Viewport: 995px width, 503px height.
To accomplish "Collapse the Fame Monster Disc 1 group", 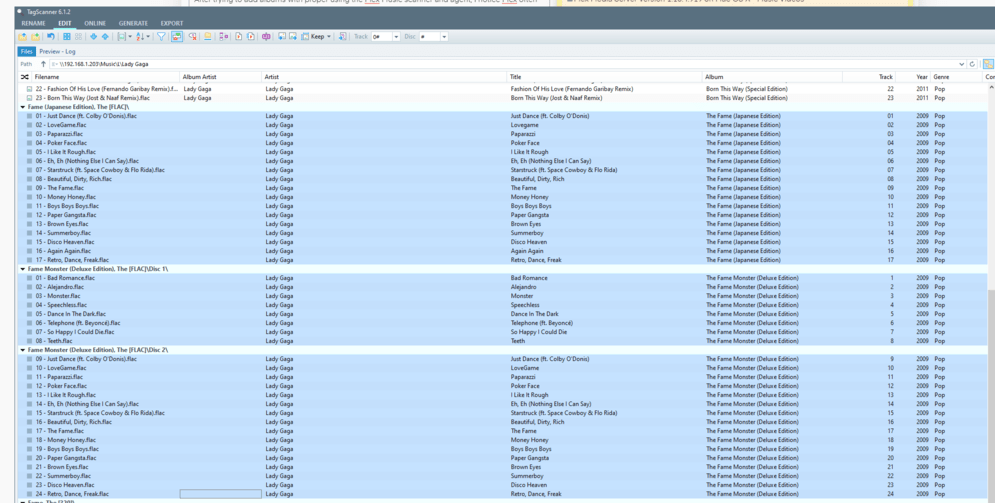I will pyautogui.click(x=23, y=269).
